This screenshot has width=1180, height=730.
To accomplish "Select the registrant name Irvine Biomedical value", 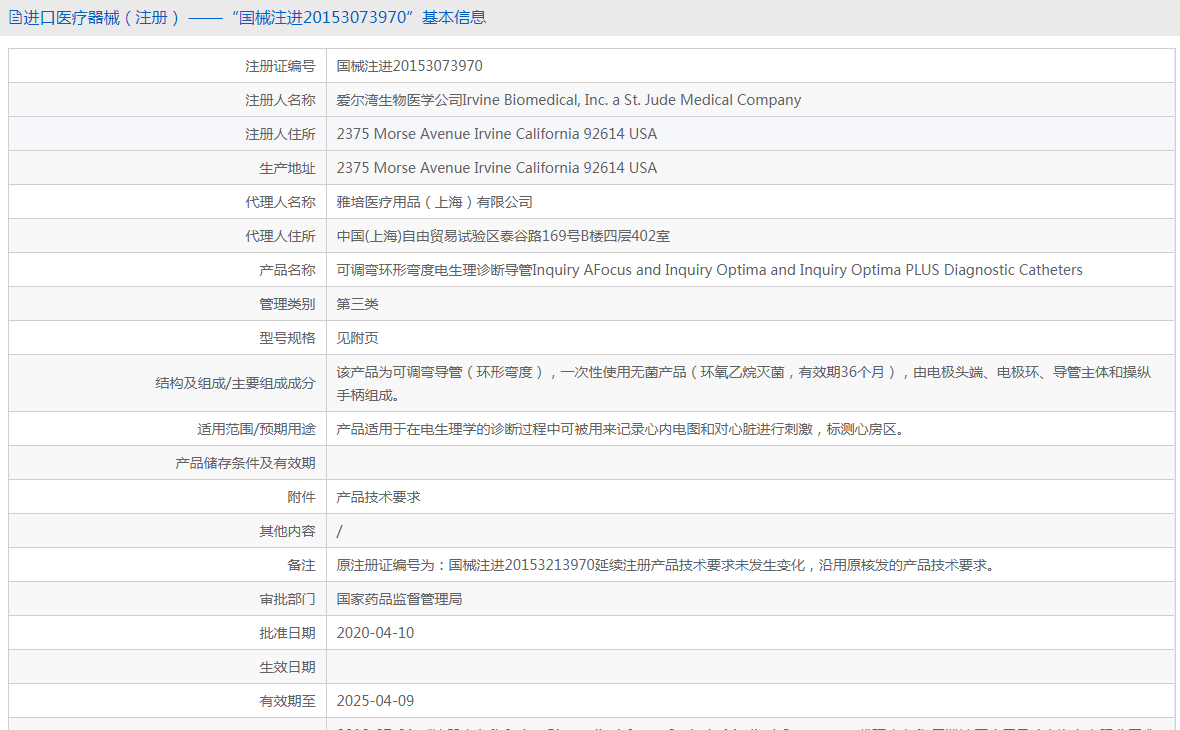I will (568, 100).
